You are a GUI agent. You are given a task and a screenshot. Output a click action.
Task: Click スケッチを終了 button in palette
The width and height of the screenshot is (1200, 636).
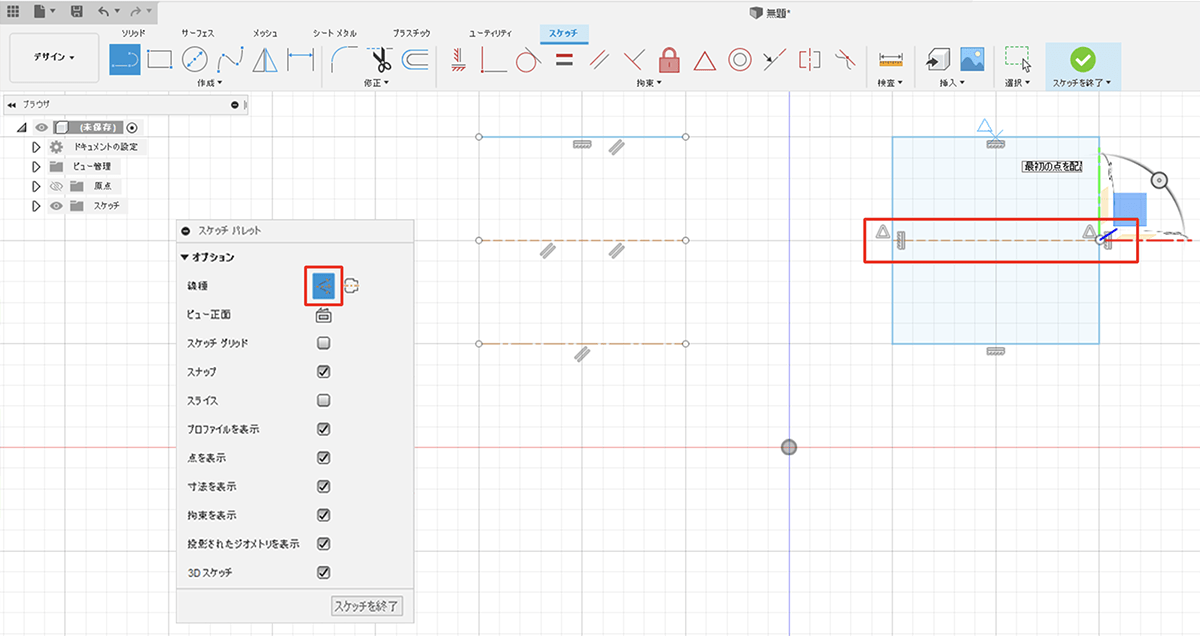tap(367, 606)
